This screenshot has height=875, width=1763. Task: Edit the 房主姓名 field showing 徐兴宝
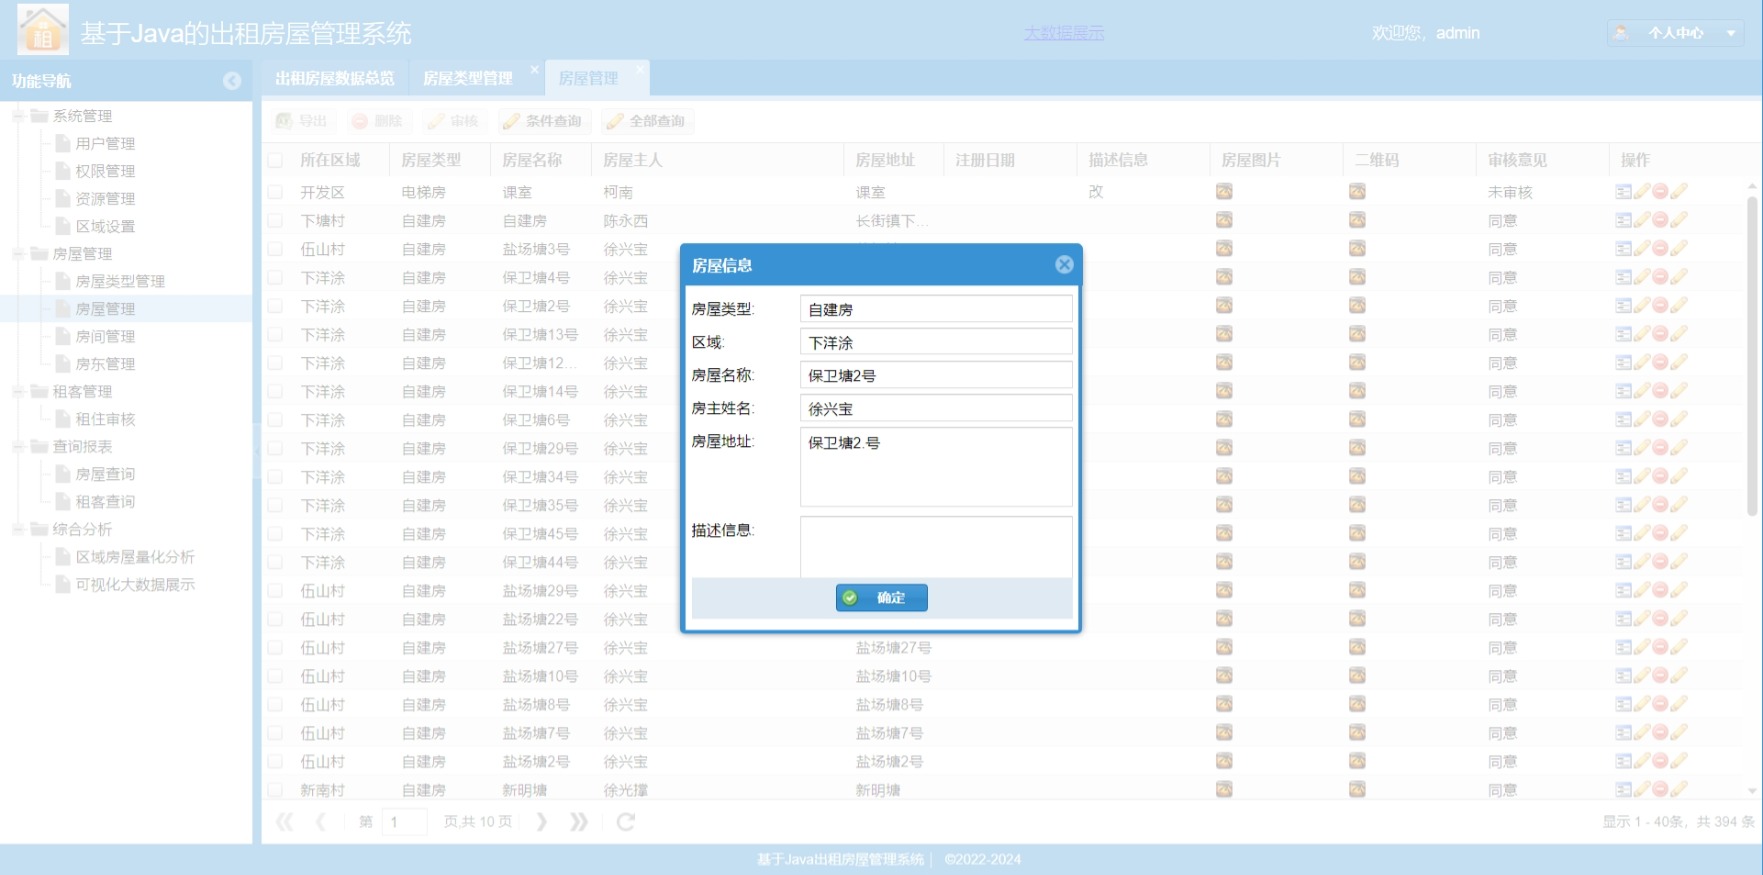[936, 408]
